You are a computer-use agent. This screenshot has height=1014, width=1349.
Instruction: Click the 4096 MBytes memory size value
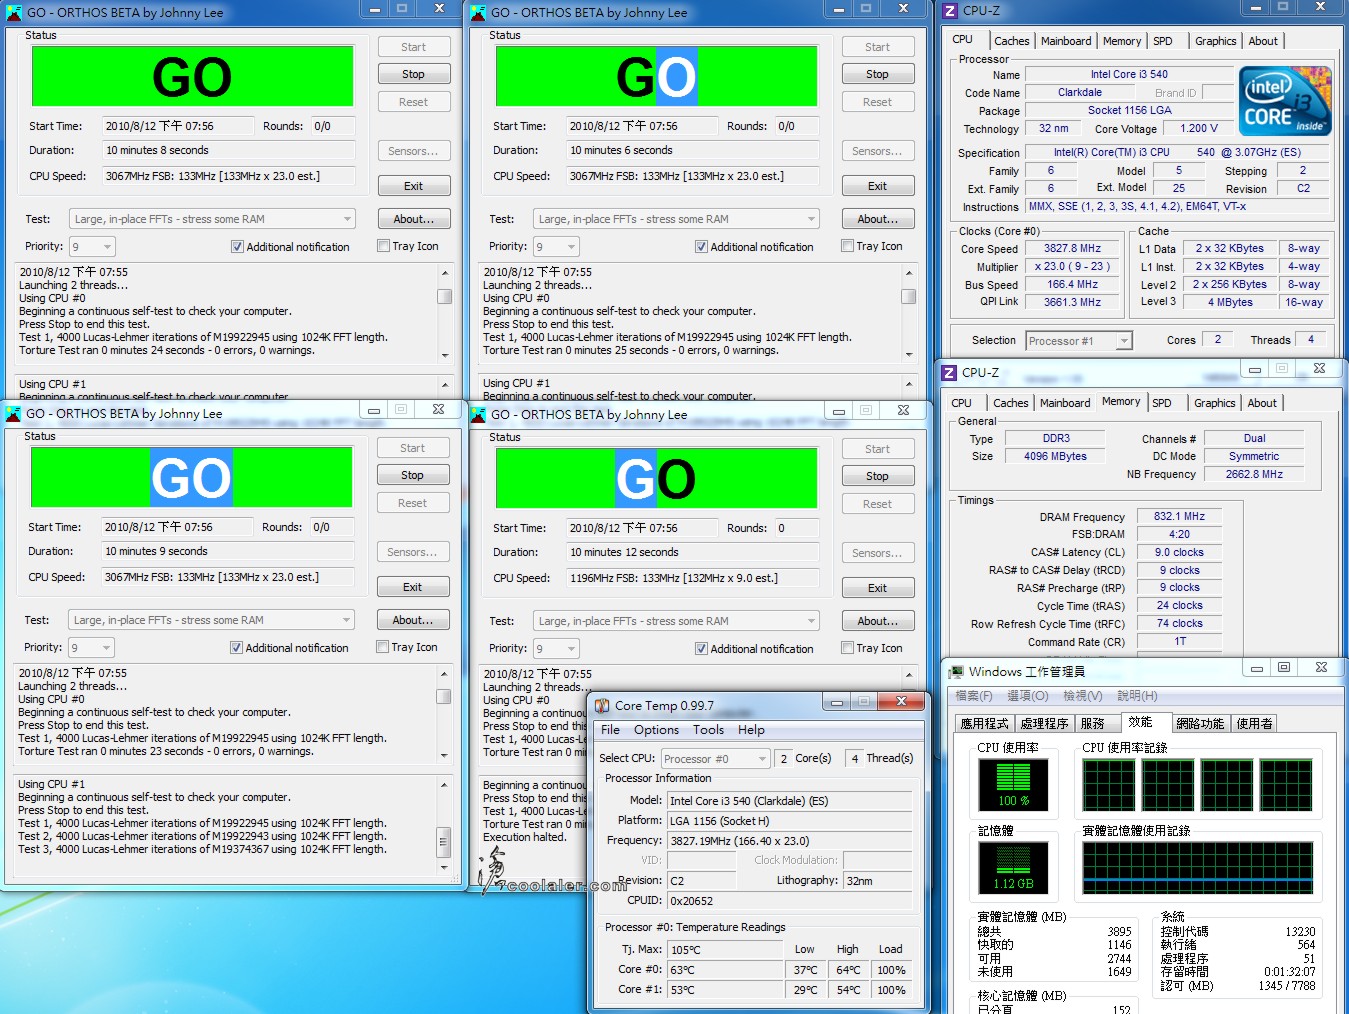pyautogui.click(x=1055, y=456)
